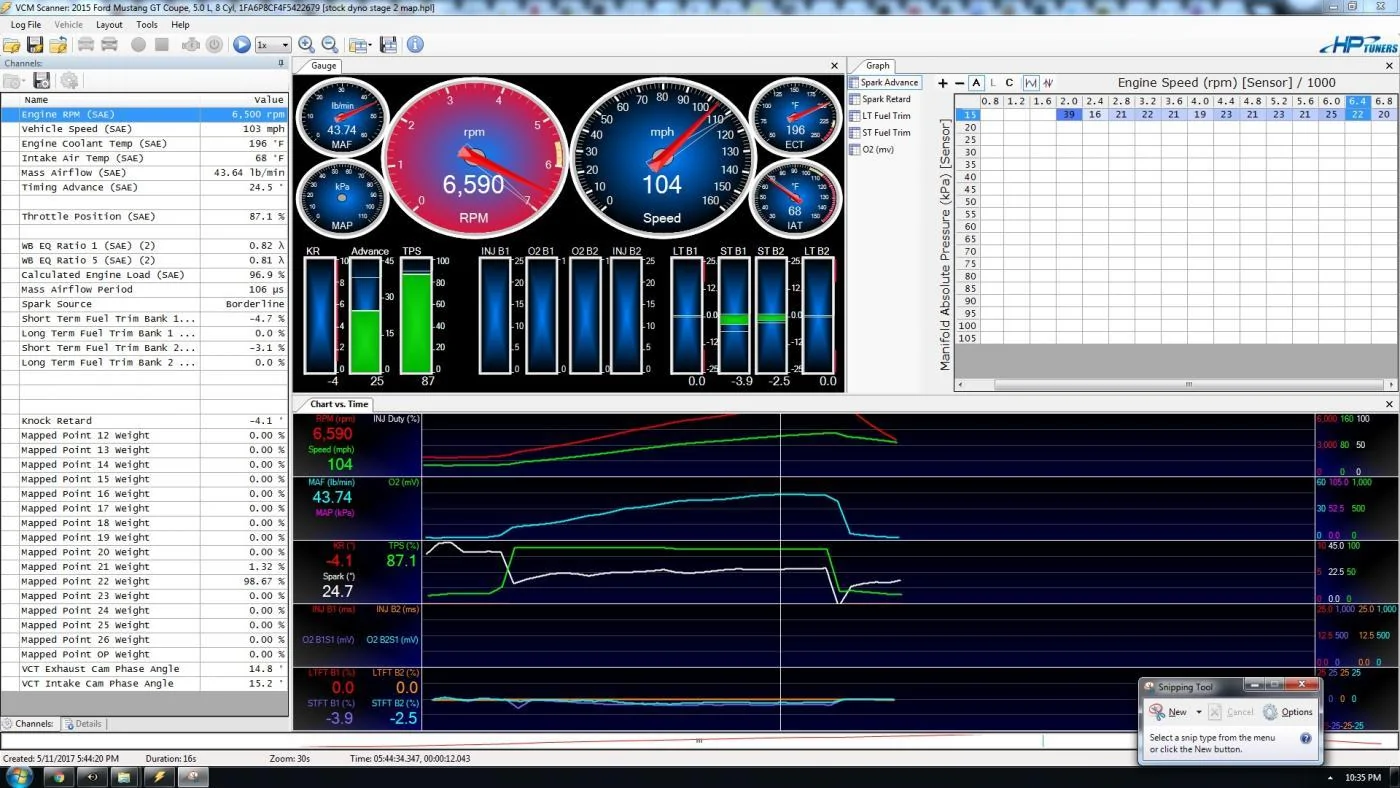This screenshot has width=1400, height=788.
Task: Open the Chrome icon on the taskbar
Action: (x=57, y=776)
